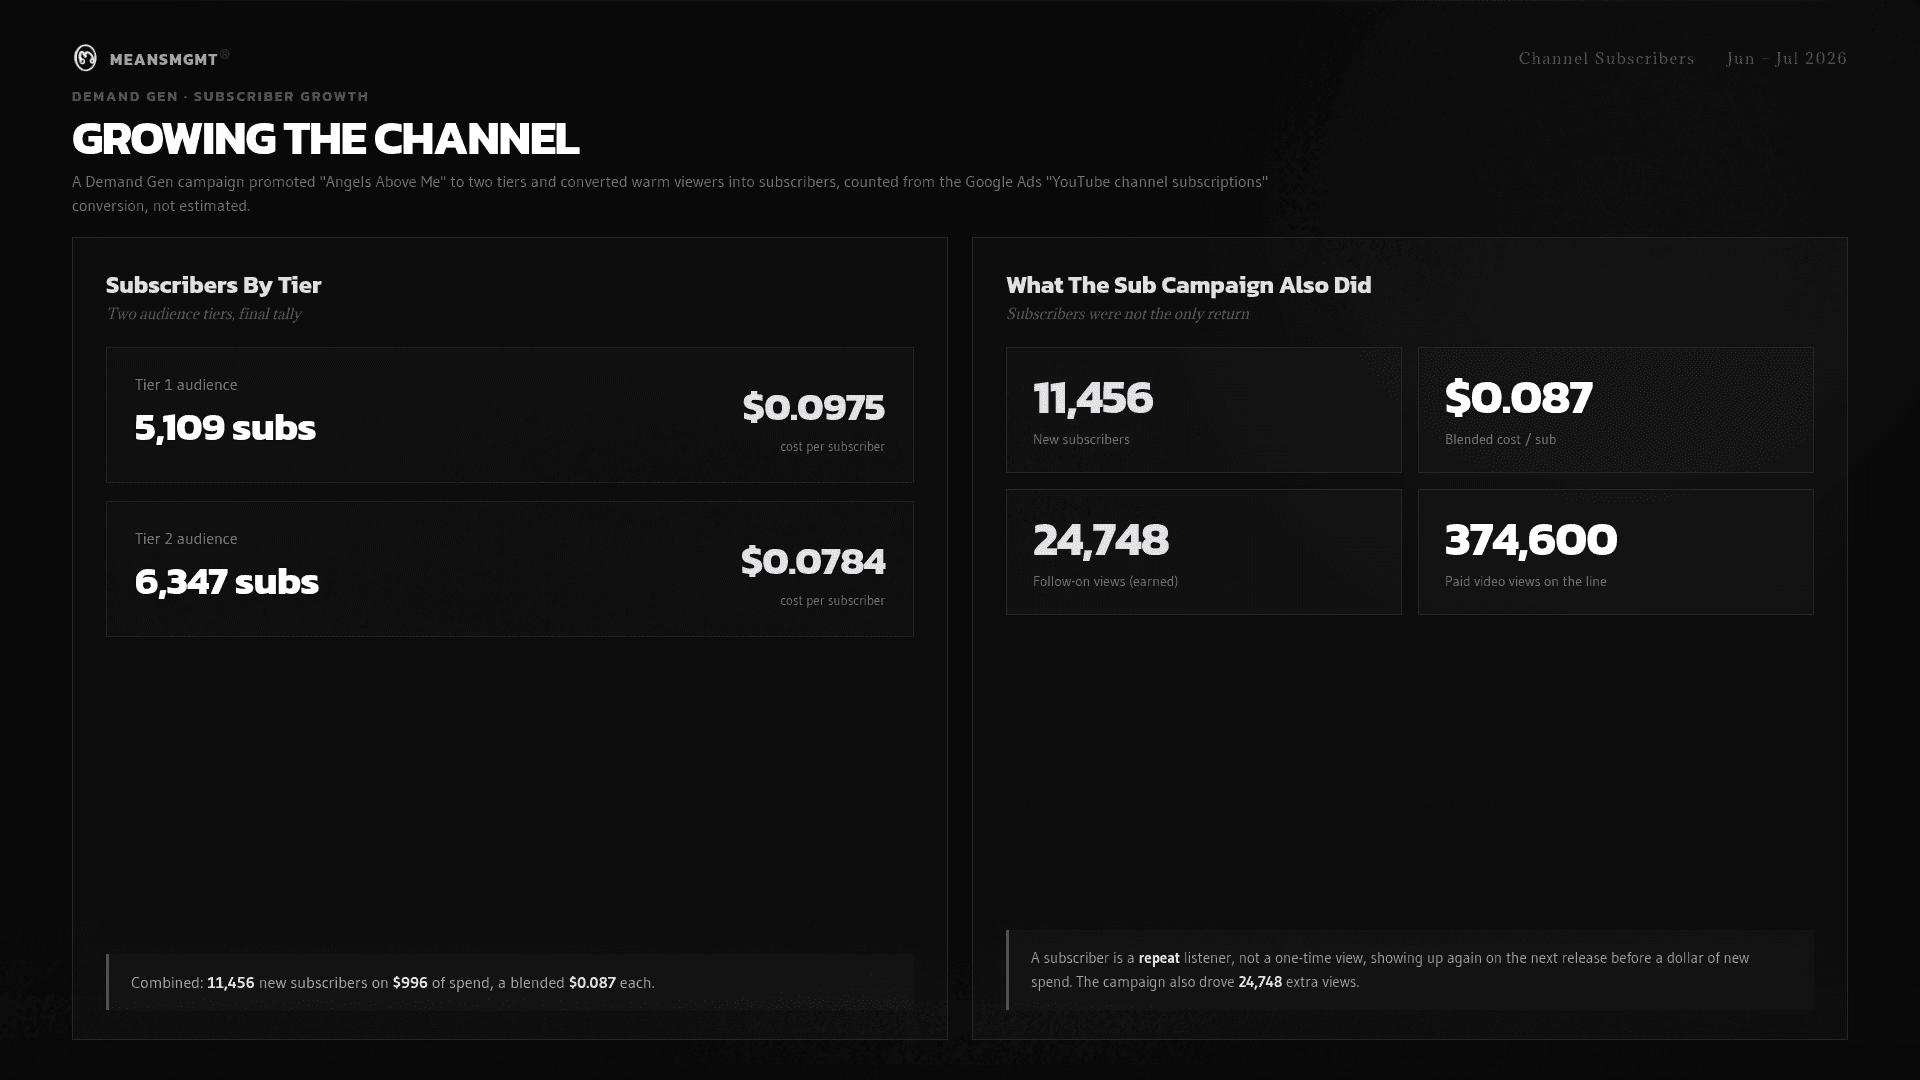Select the 374,600 Paid video views tile
This screenshot has width=1920, height=1080.
point(1616,552)
